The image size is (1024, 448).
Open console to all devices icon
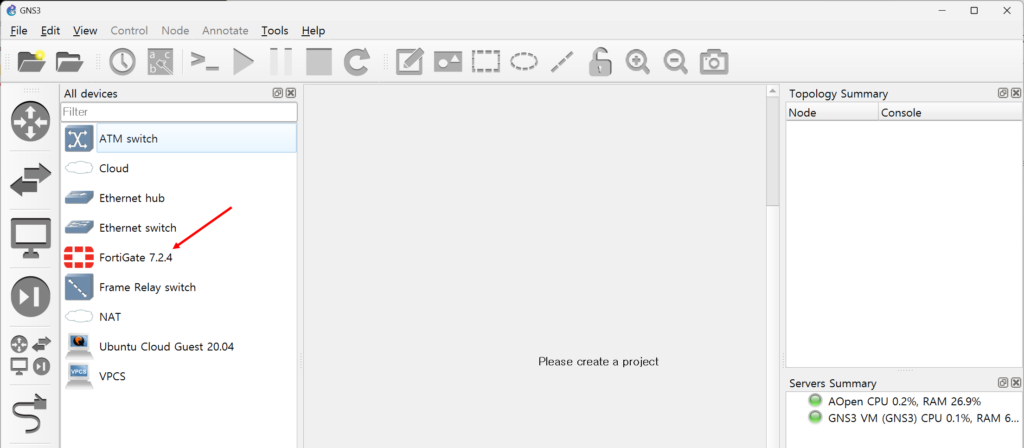[204, 61]
